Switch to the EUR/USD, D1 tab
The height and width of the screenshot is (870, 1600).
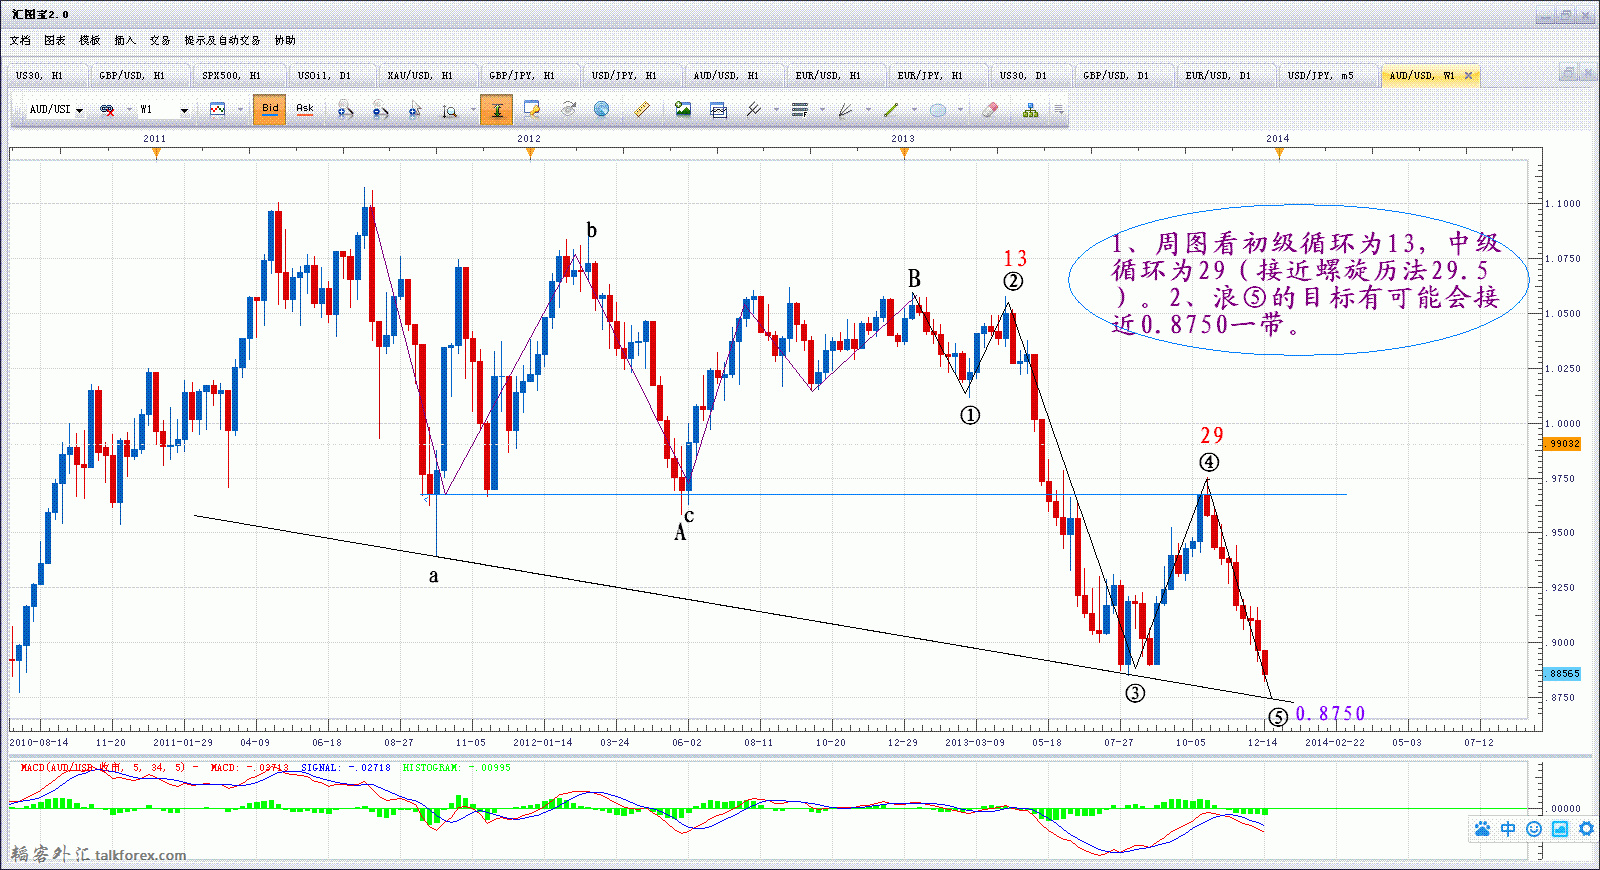1226,76
